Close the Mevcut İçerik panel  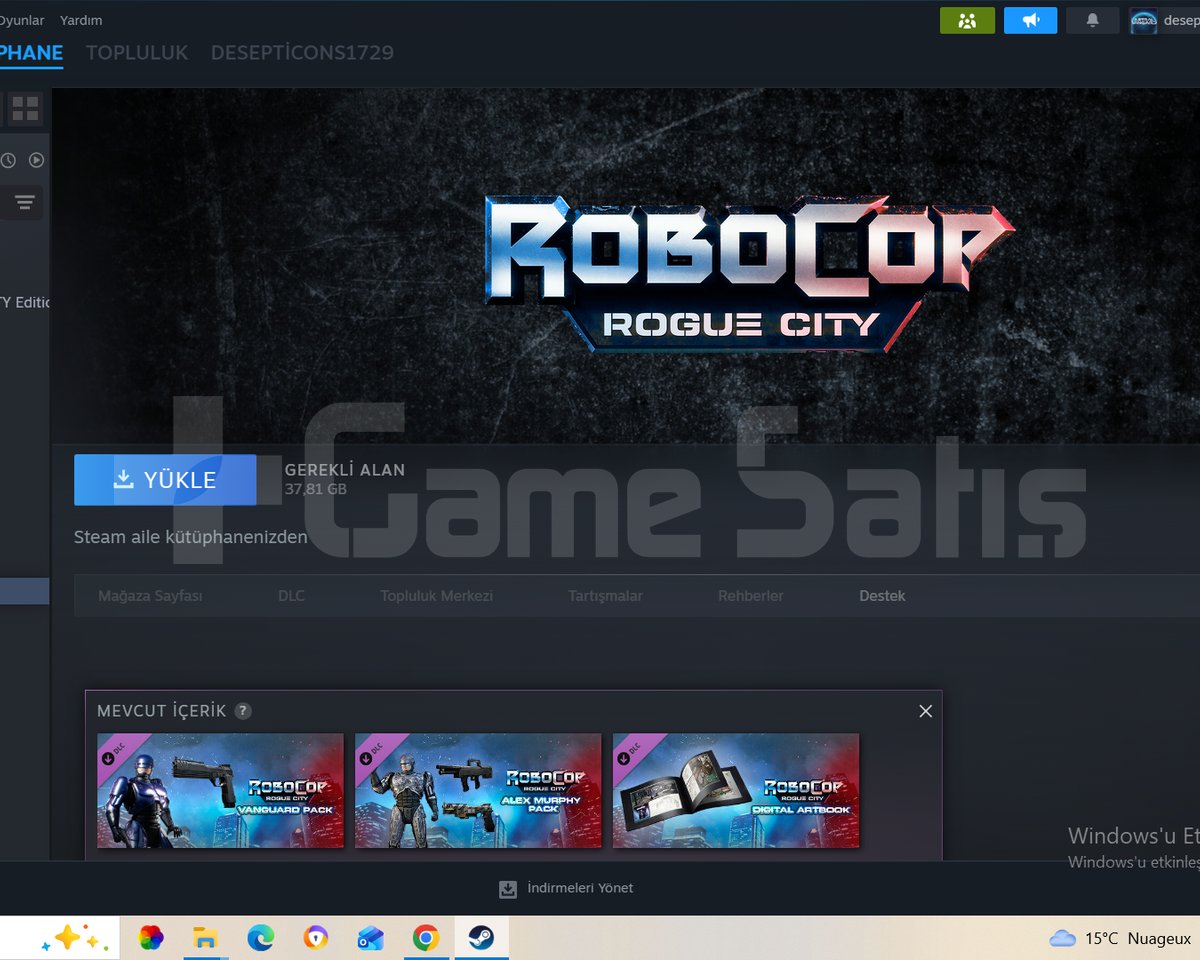point(925,711)
